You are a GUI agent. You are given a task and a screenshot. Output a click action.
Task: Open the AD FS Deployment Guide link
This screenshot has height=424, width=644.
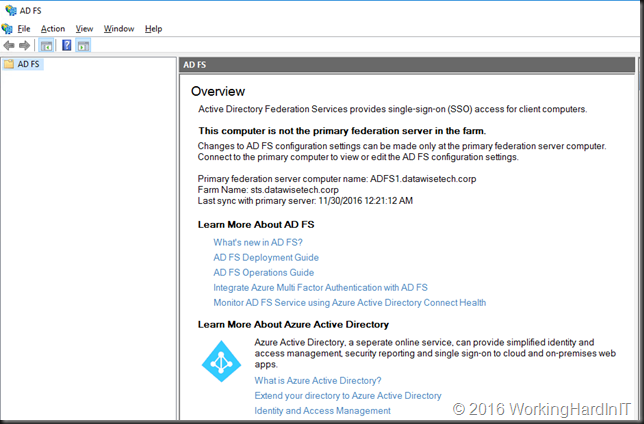pos(266,258)
